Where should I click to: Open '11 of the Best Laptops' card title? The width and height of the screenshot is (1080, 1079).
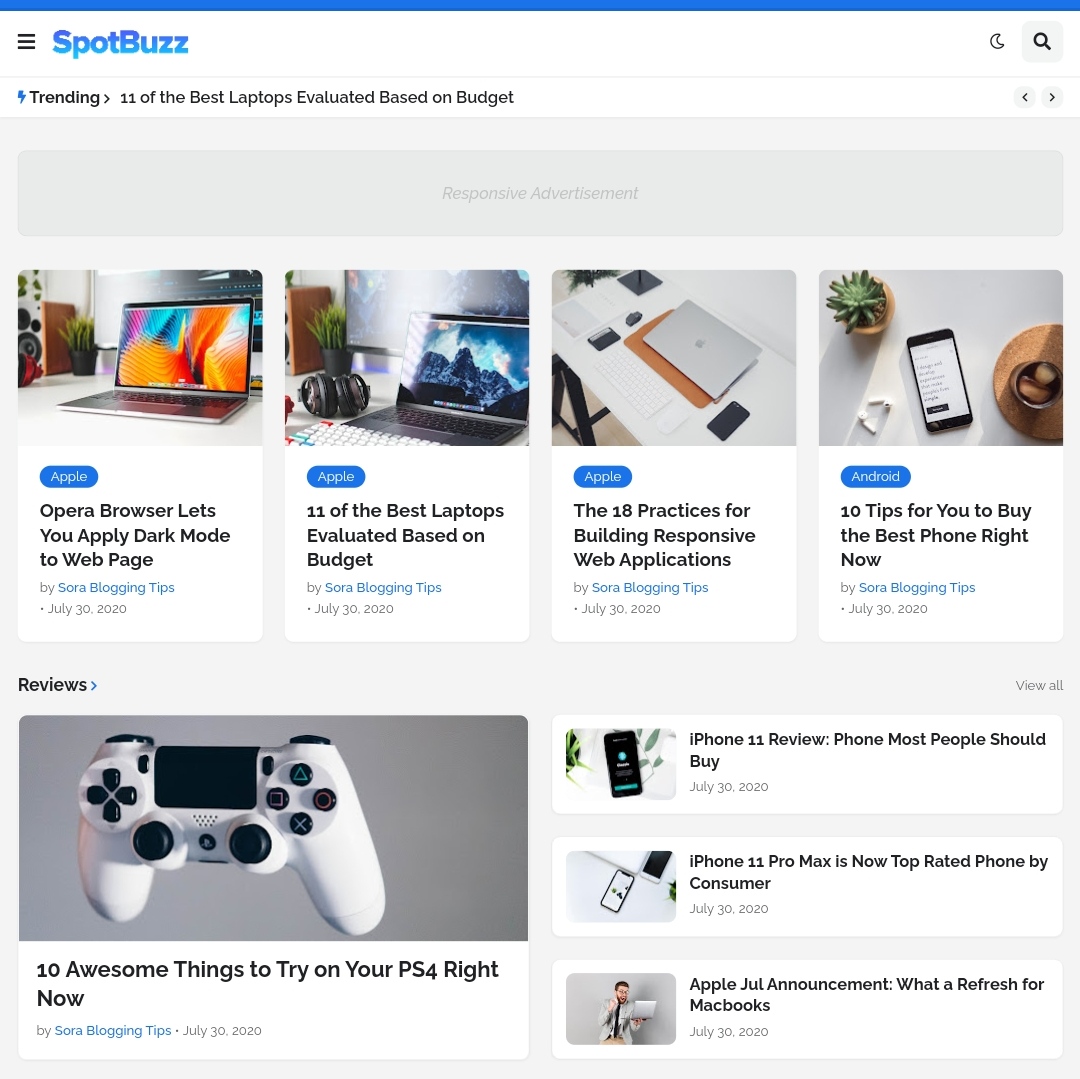[x=405, y=535]
